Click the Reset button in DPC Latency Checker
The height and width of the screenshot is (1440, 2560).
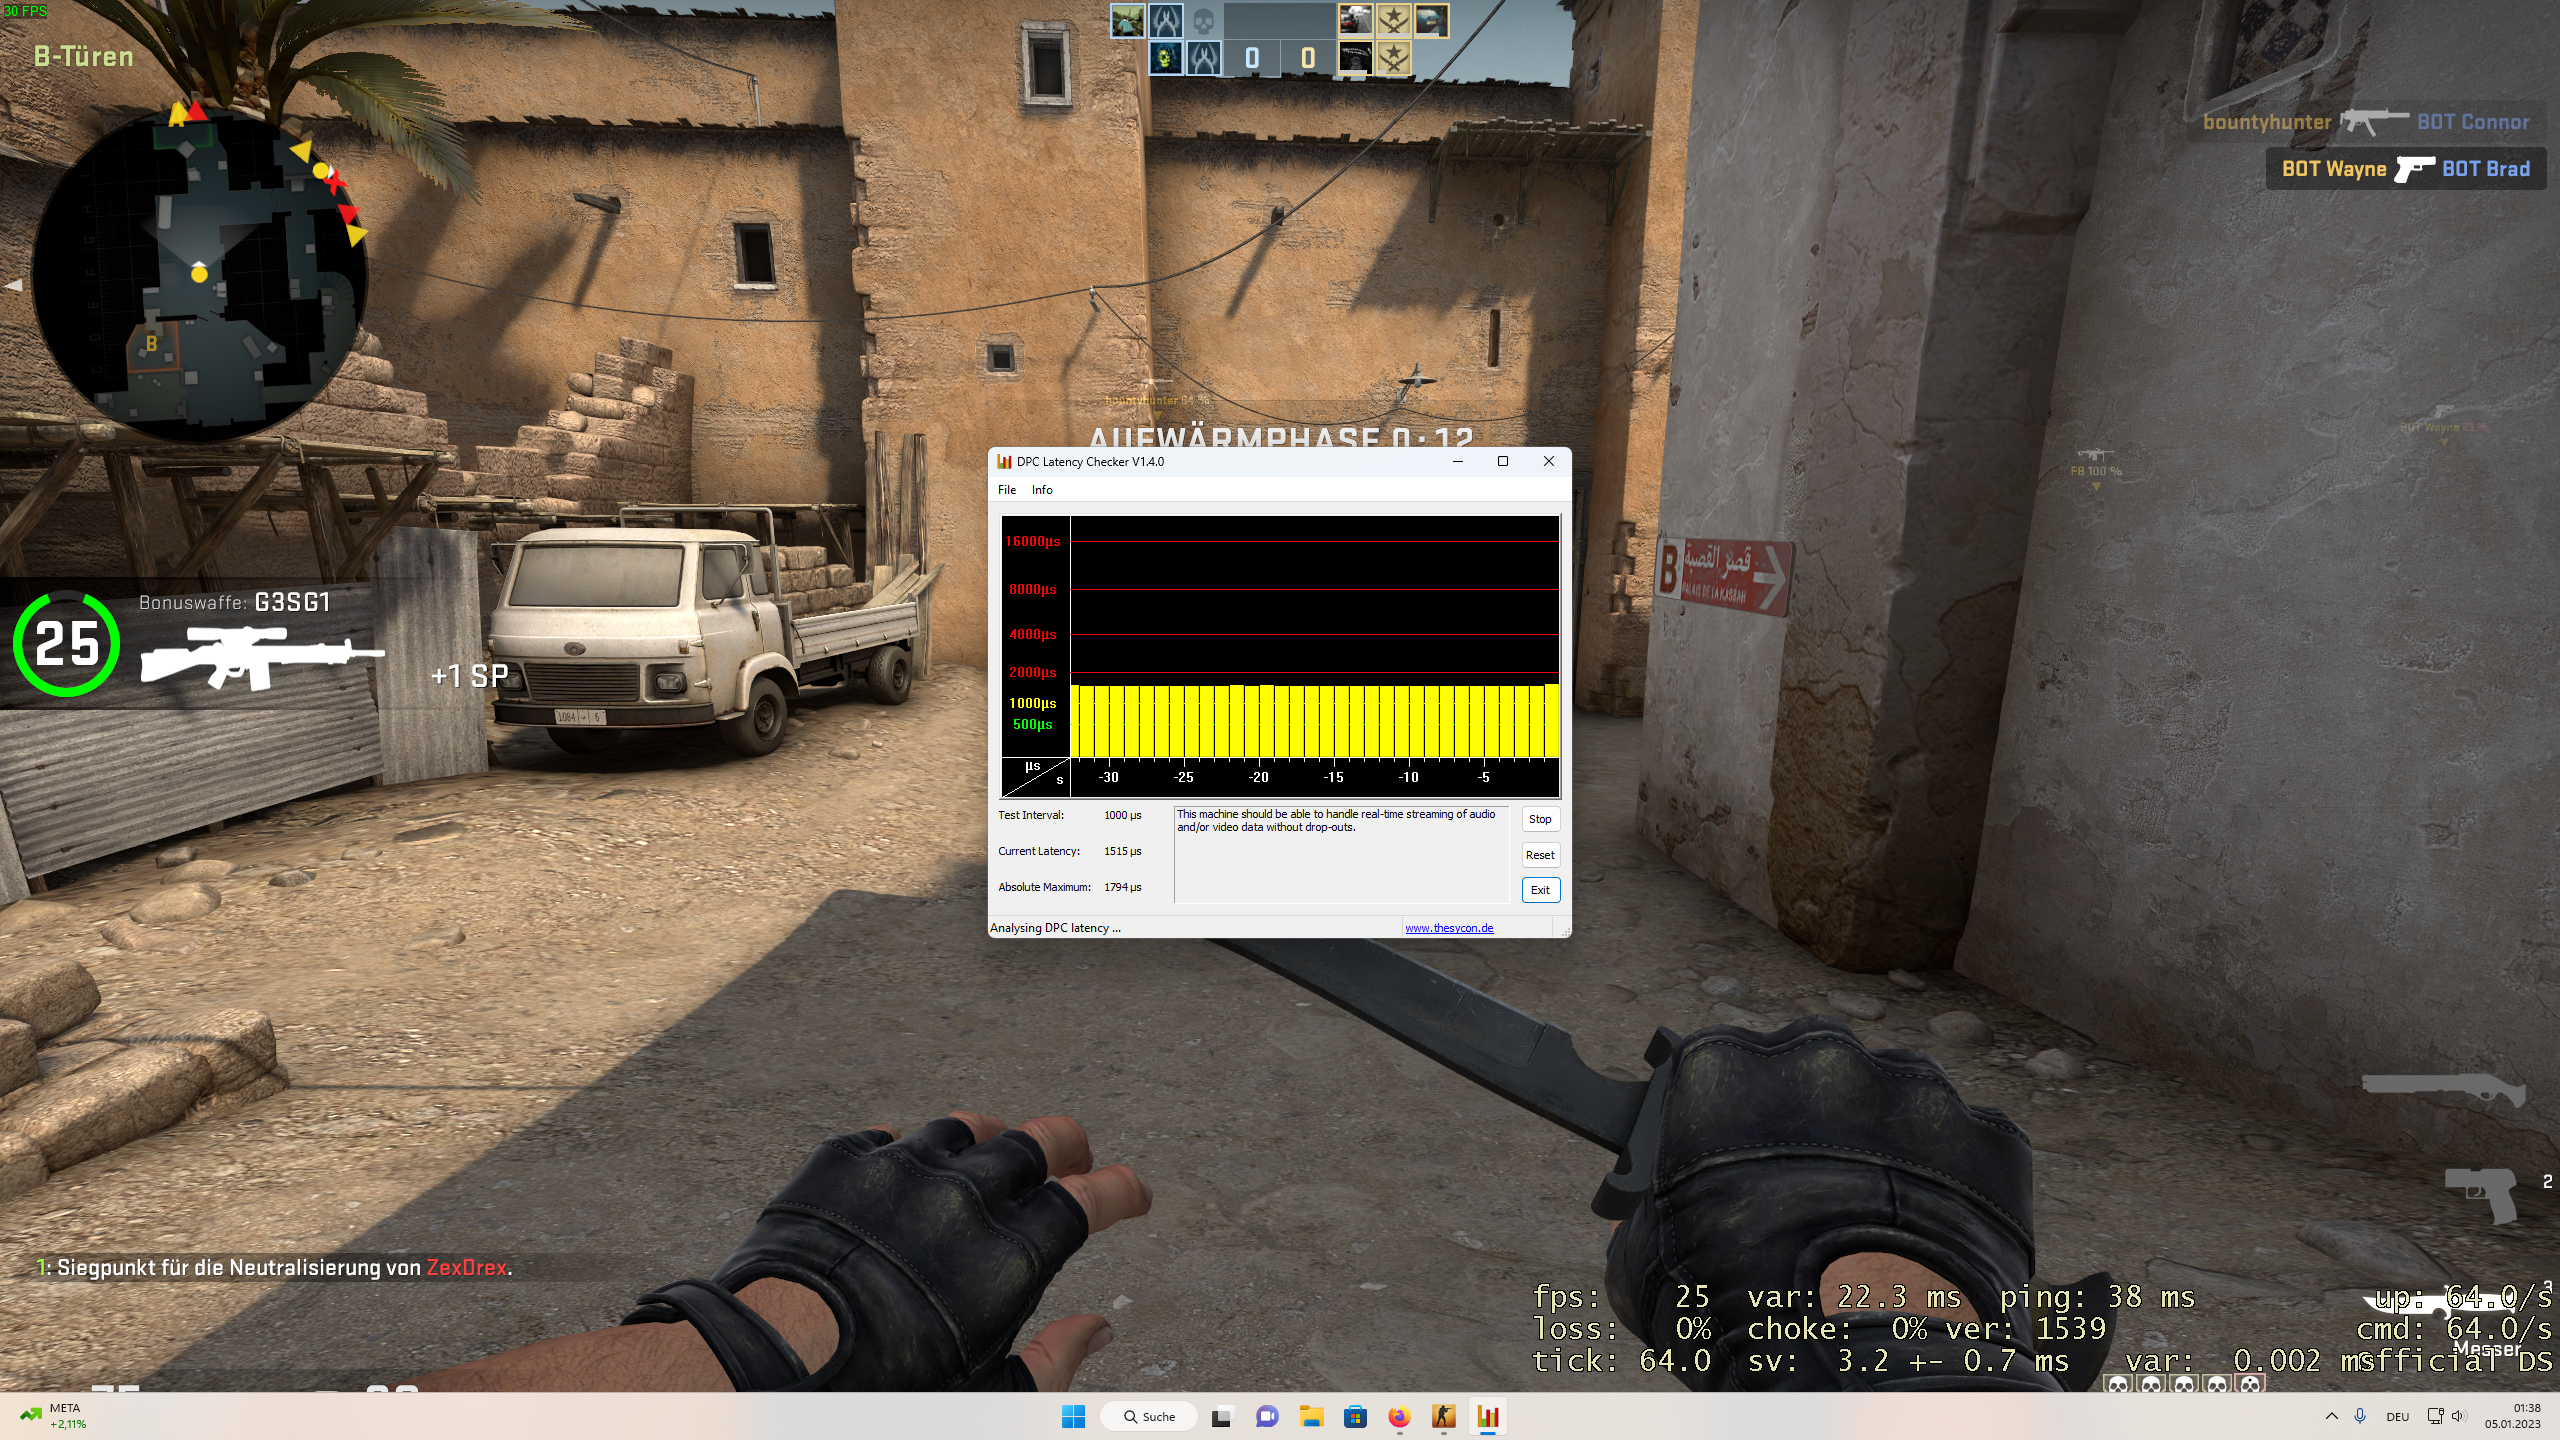[1540, 855]
